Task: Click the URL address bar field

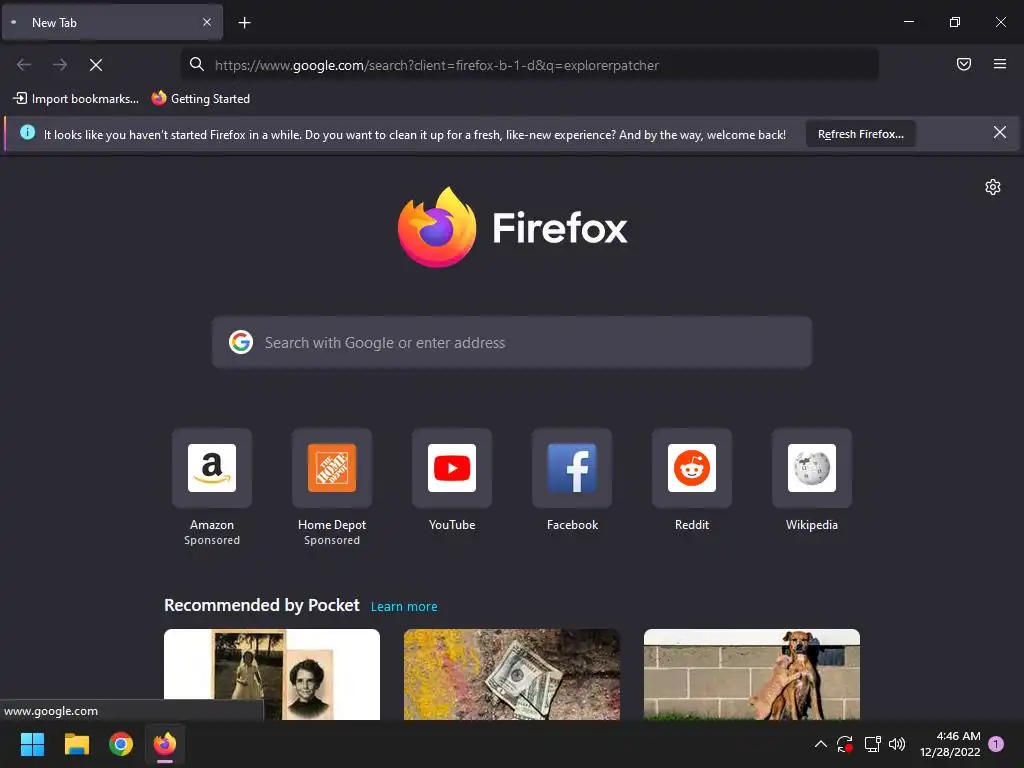Action: [530, 65]
